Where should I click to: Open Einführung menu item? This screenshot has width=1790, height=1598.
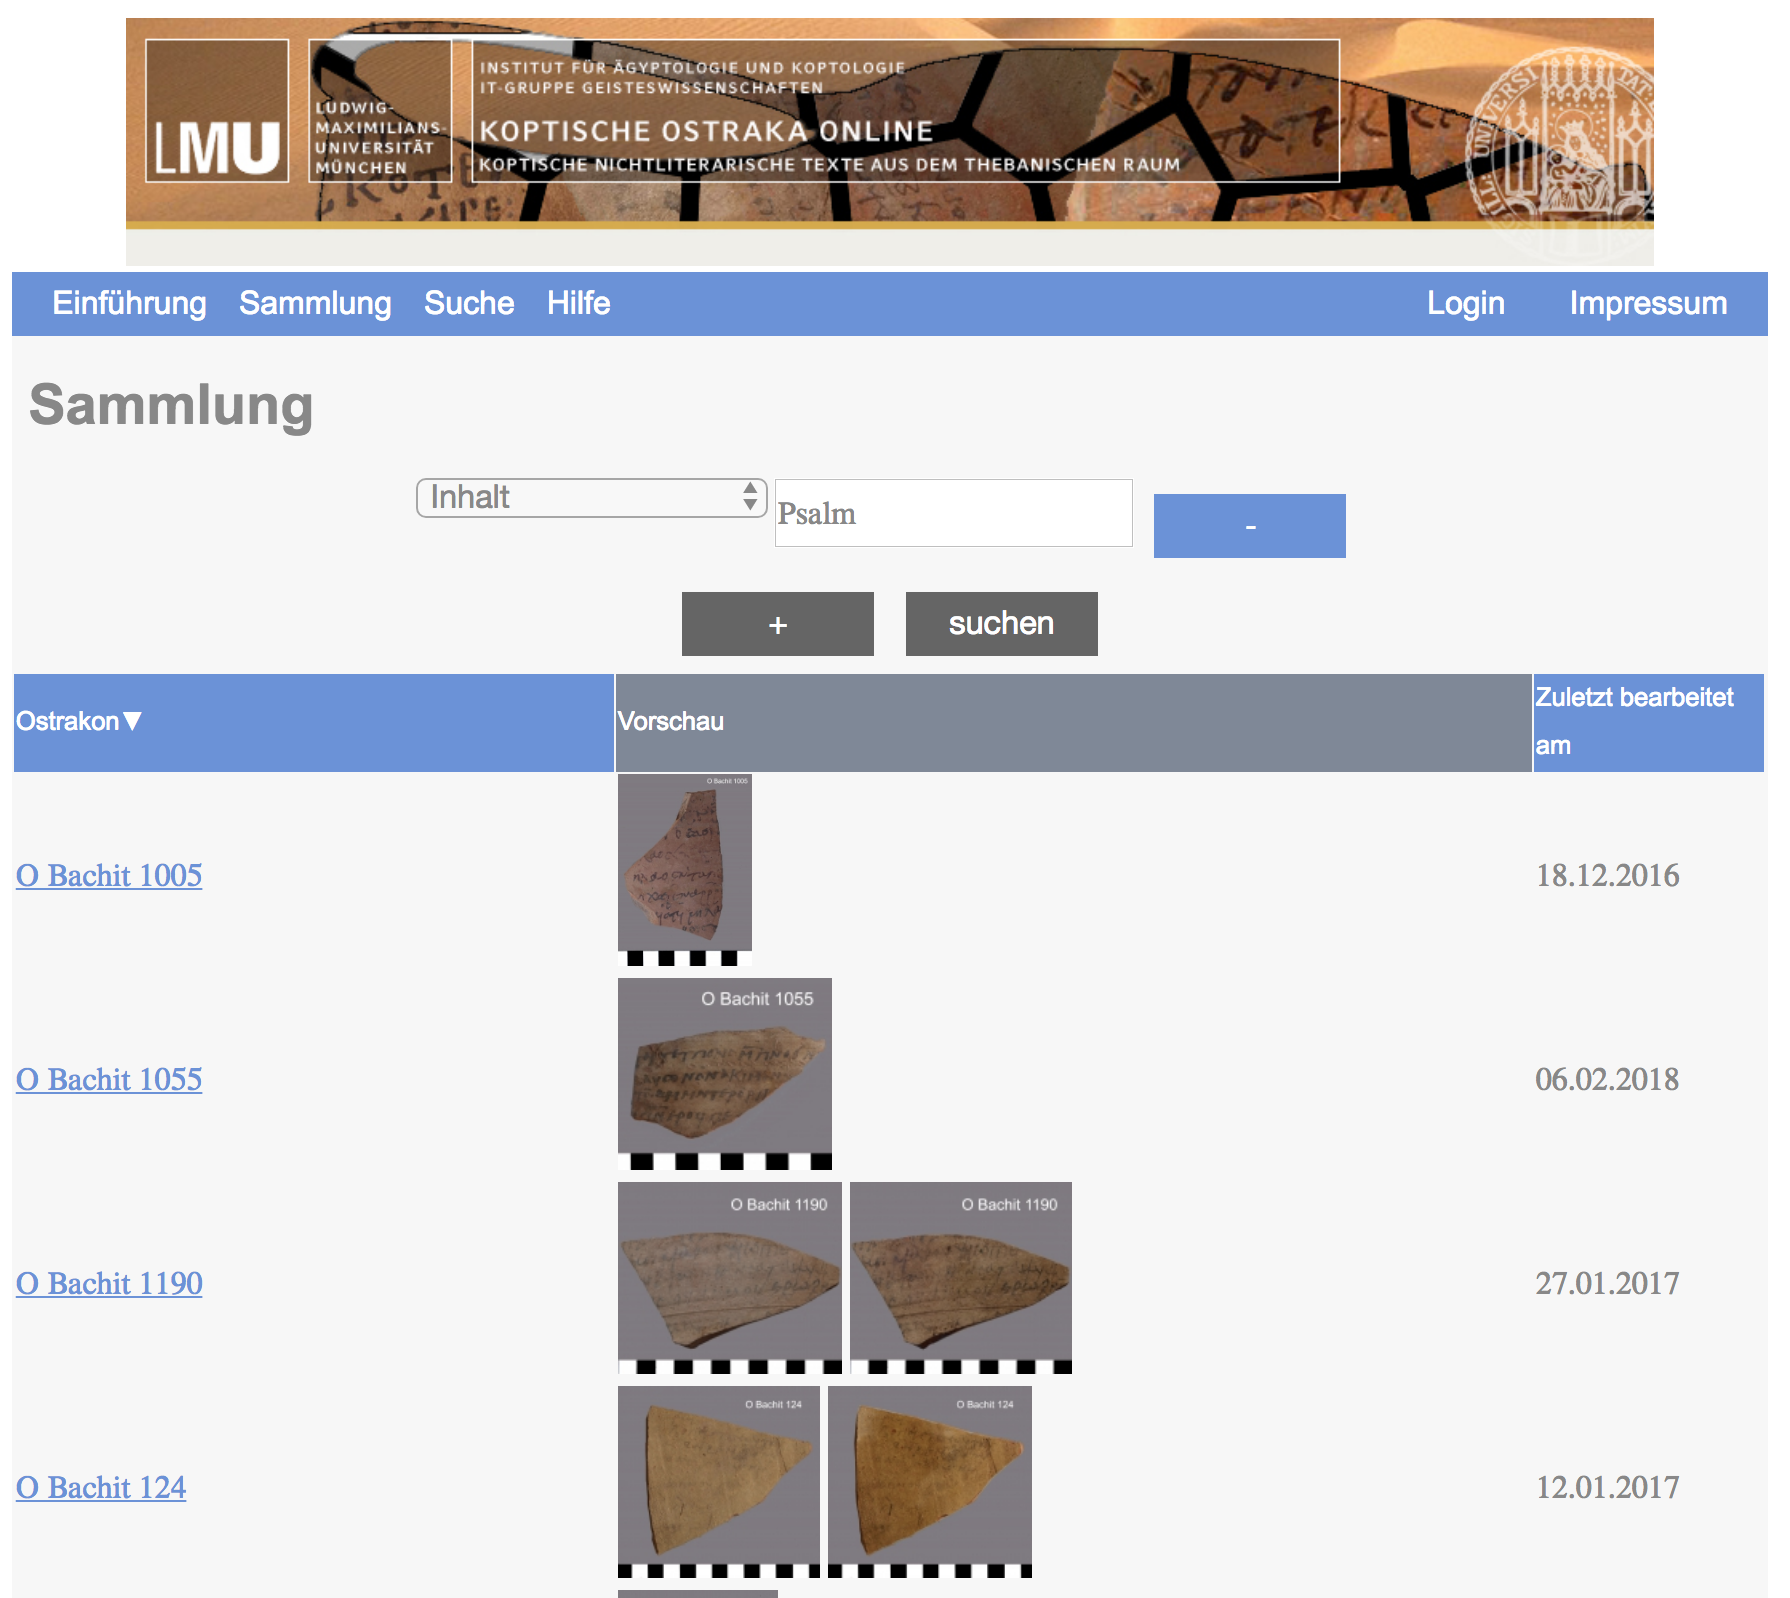tap(129, 304)
